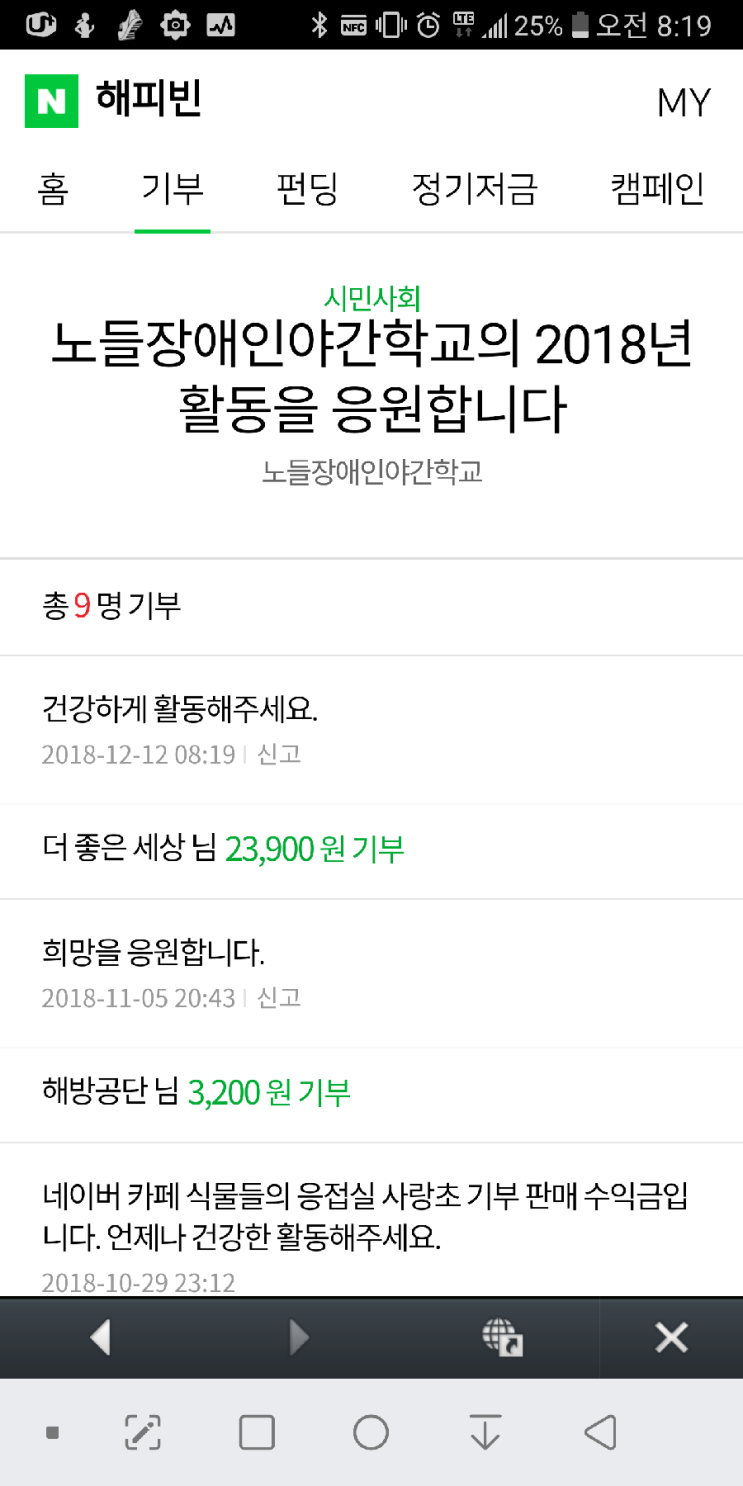Image resolution: width=743 pixels, height=1486 pixels.
Task: Switch to the 펀딩 tab
Action: (x=307, y=188)
